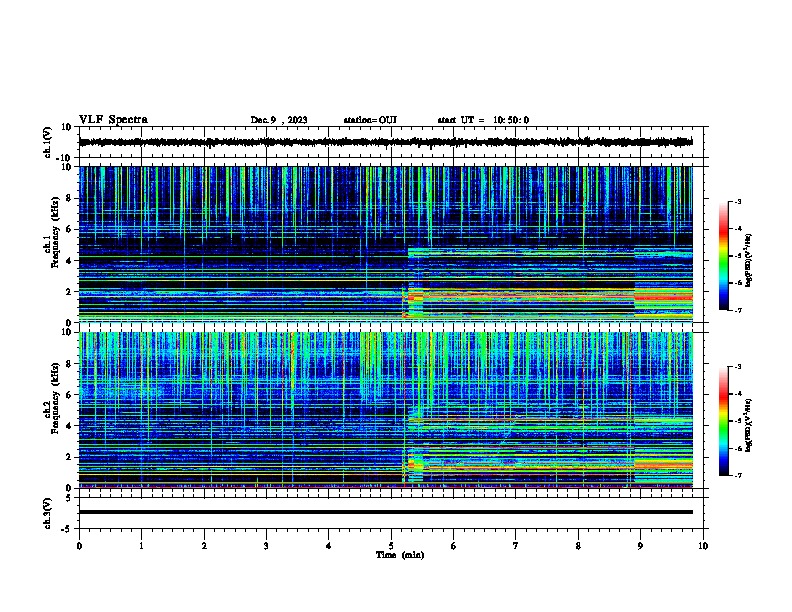Click the ch.1 spectrogram panel

point(386,244)
